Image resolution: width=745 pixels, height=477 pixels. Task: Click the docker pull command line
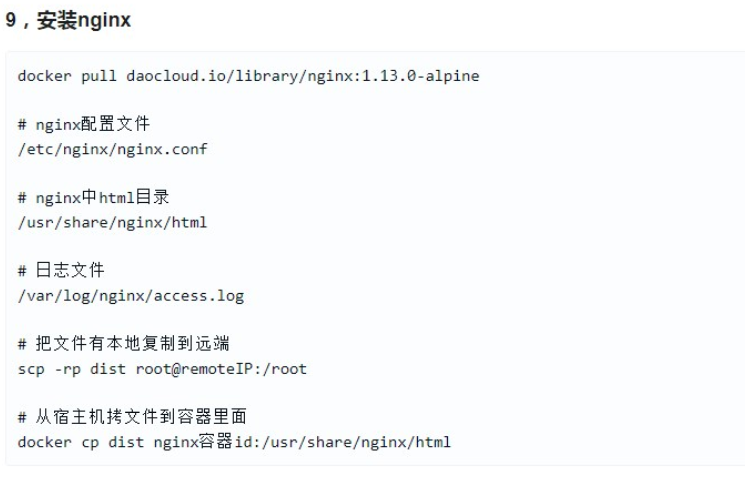[248, 76]
